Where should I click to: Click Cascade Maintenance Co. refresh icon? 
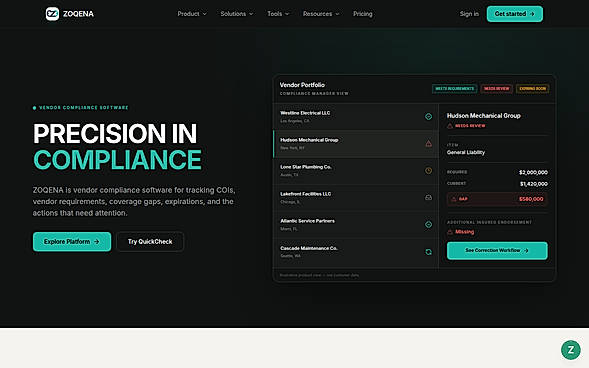428,252
